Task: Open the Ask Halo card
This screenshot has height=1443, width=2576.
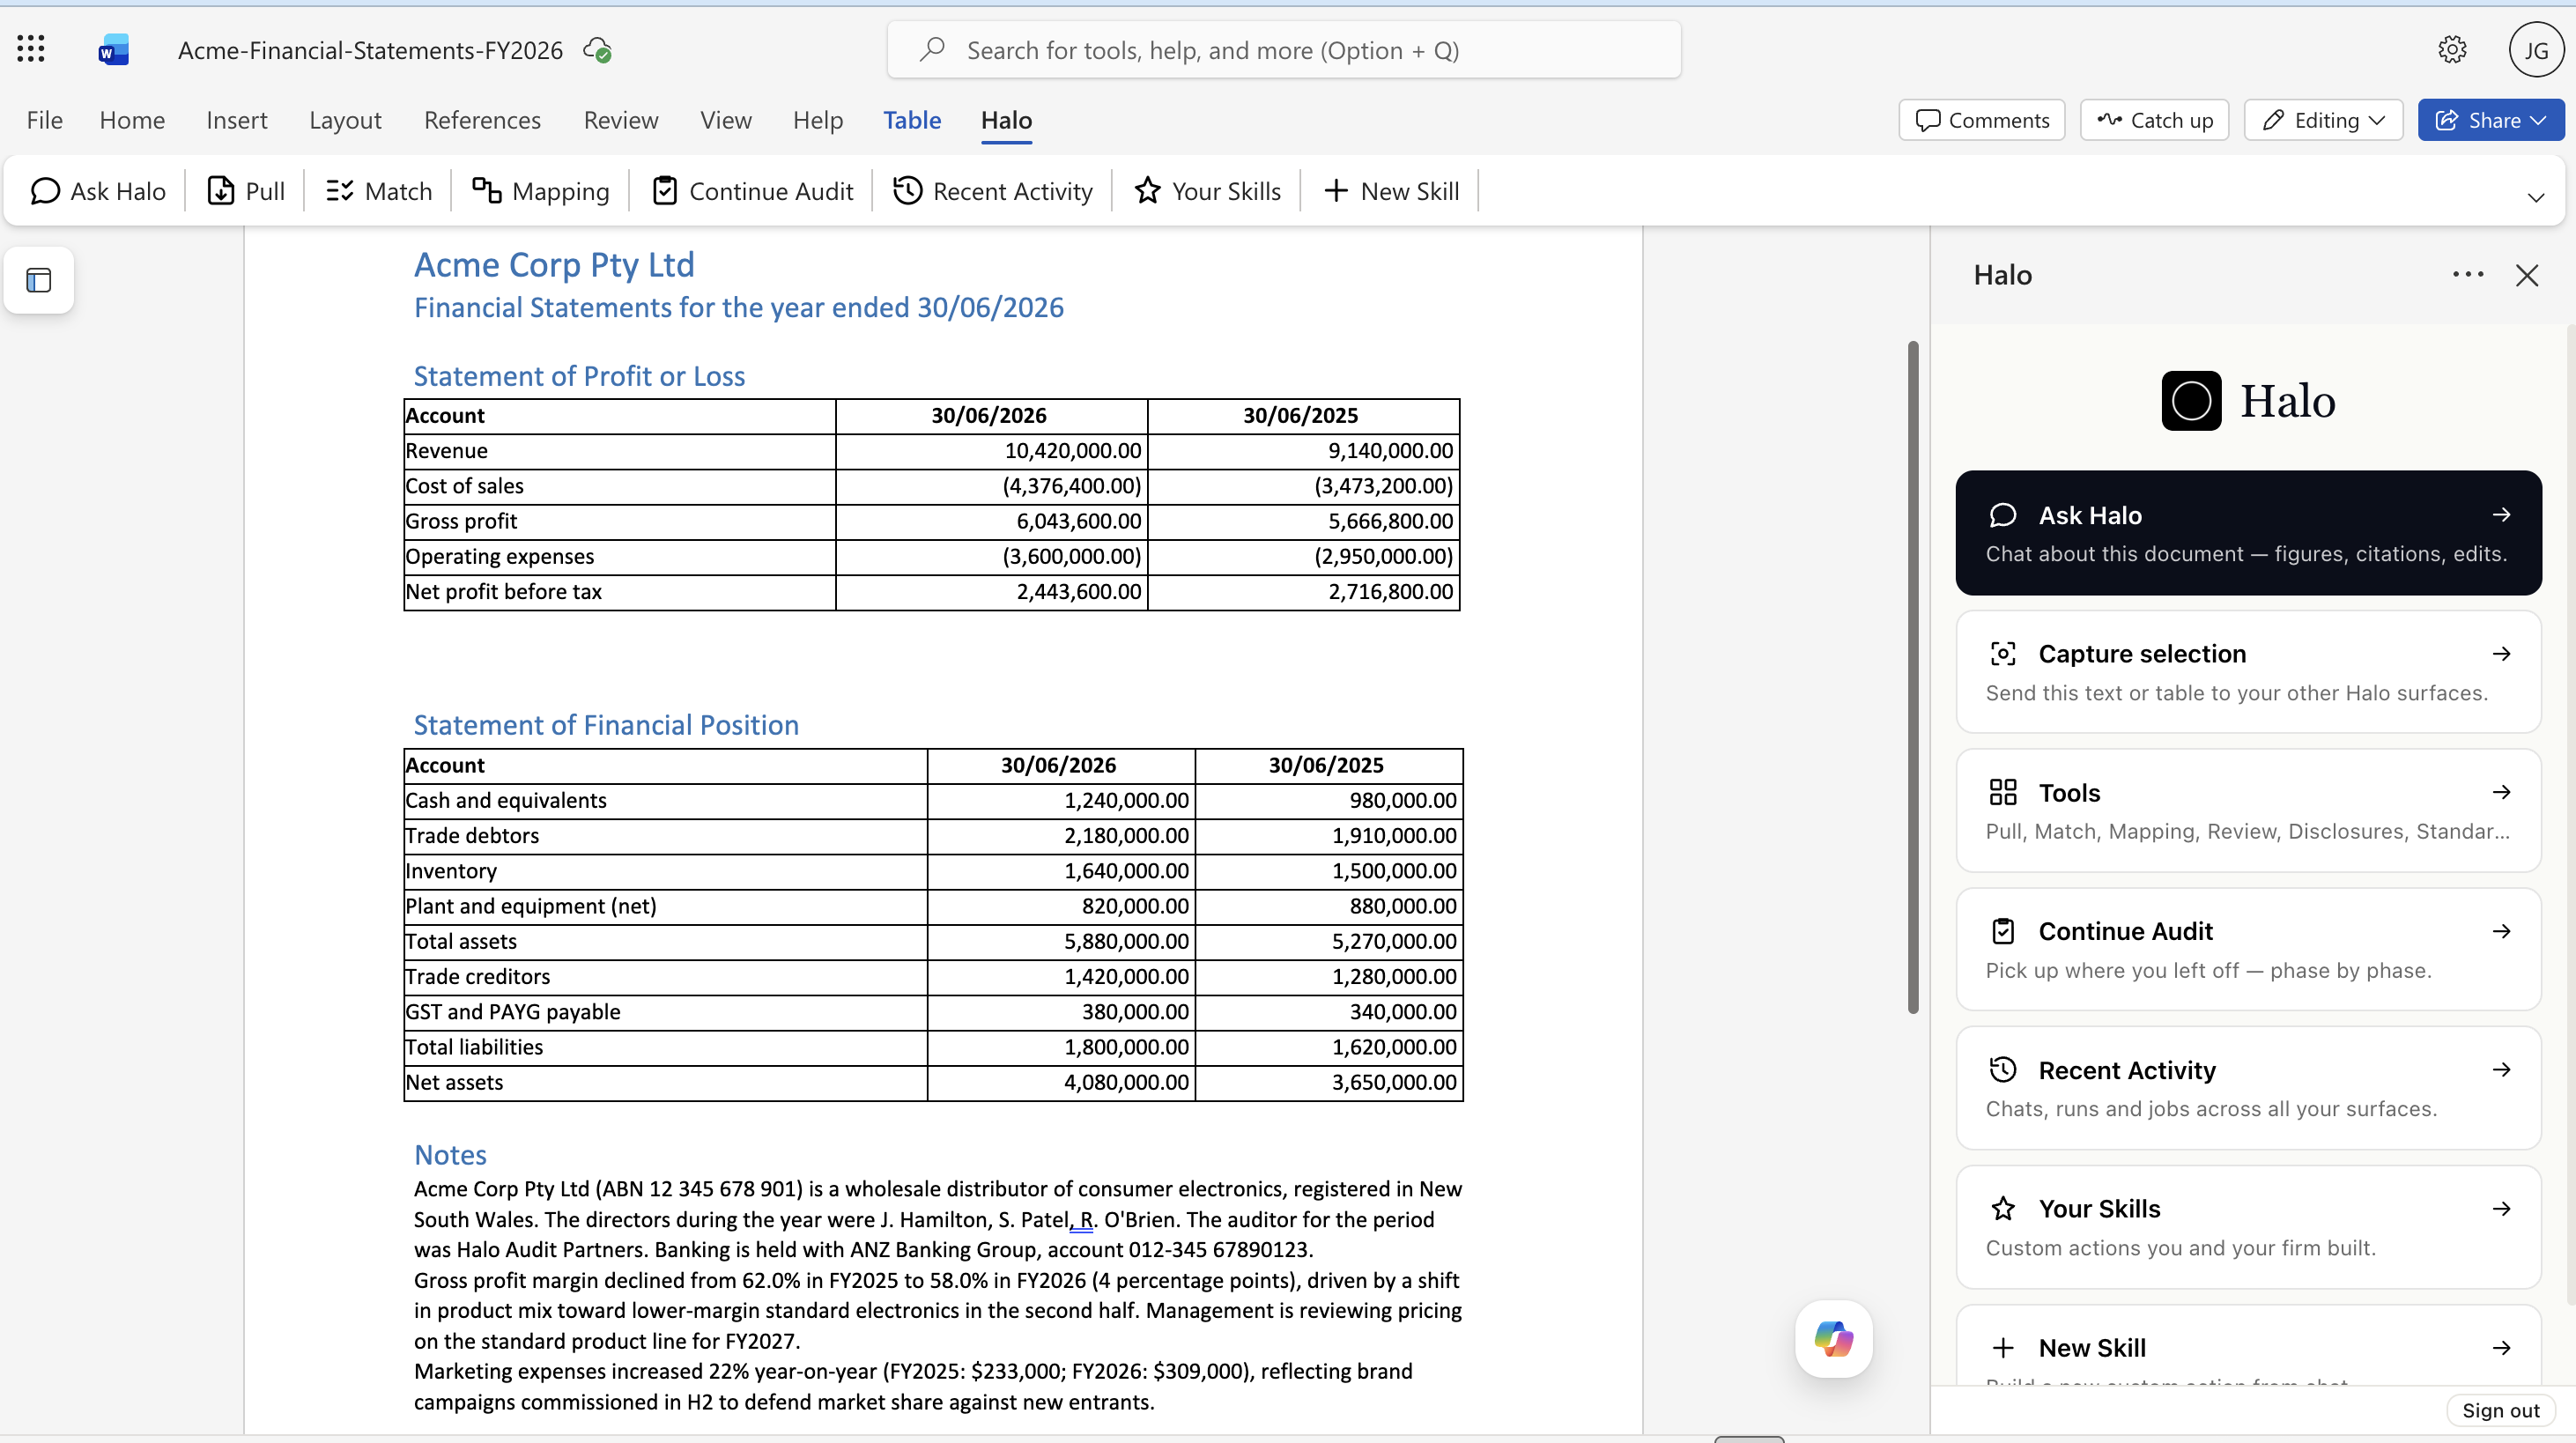Action: pyautogui.click(x=2248, y=533)
